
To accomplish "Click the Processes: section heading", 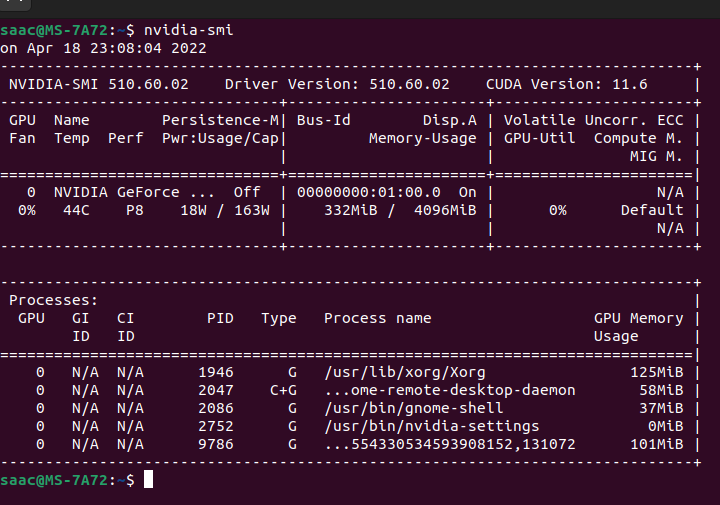I will tap(53, 300).
